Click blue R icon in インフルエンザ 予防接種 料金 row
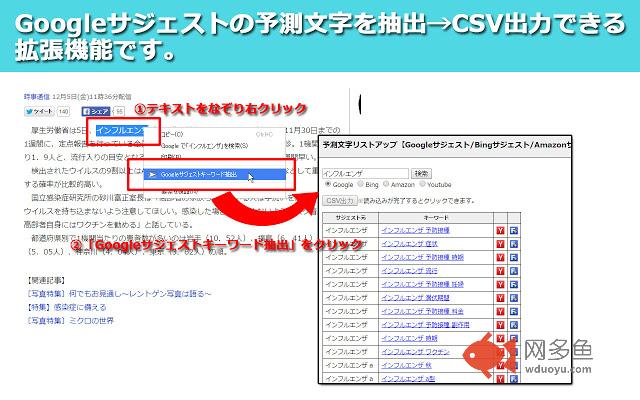This screenshot has height=400, width=640. pos(513,311)
